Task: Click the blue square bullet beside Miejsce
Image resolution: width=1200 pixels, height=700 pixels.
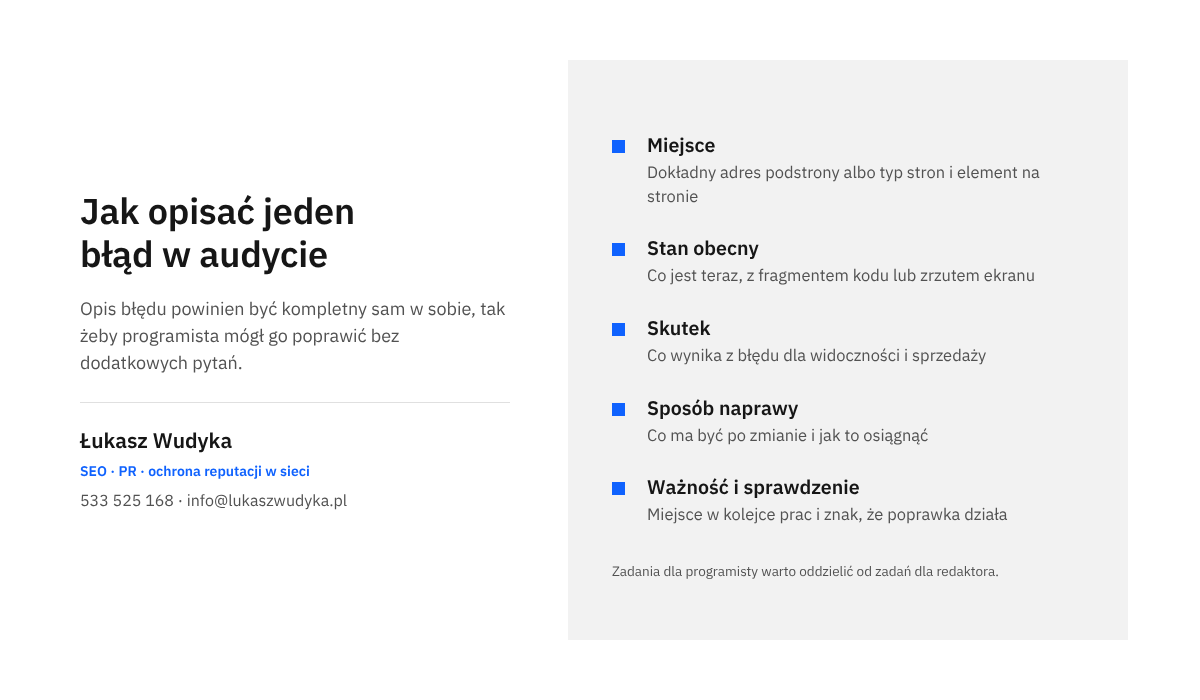Action: point(618,146)
